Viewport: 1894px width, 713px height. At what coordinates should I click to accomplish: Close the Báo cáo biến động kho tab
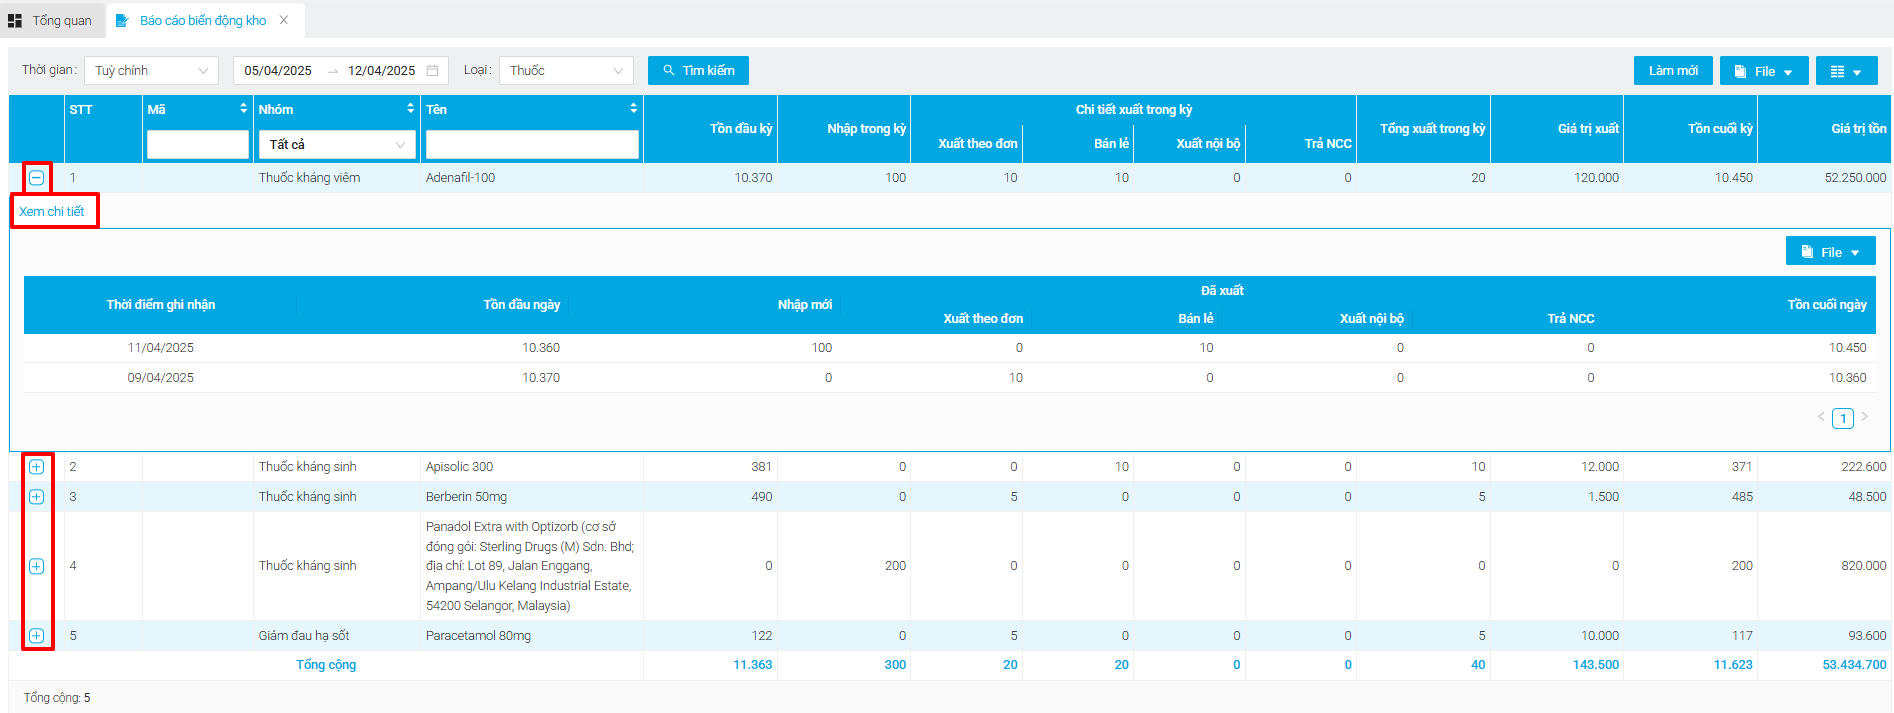pyautogui.click(x=284, y=20)
